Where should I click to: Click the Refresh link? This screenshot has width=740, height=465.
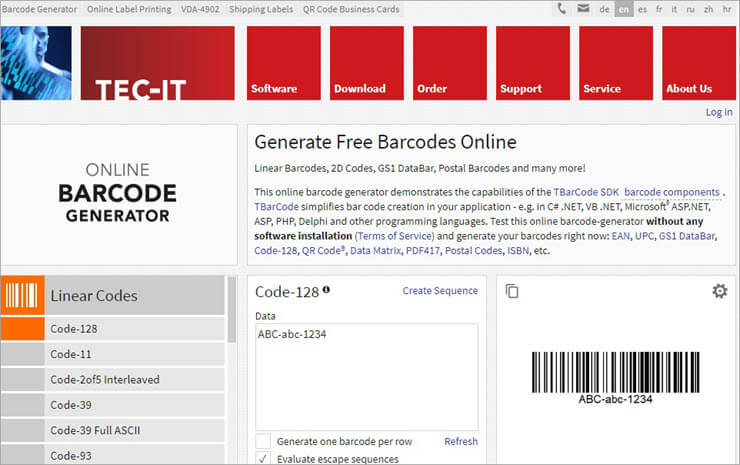point(461,441)
